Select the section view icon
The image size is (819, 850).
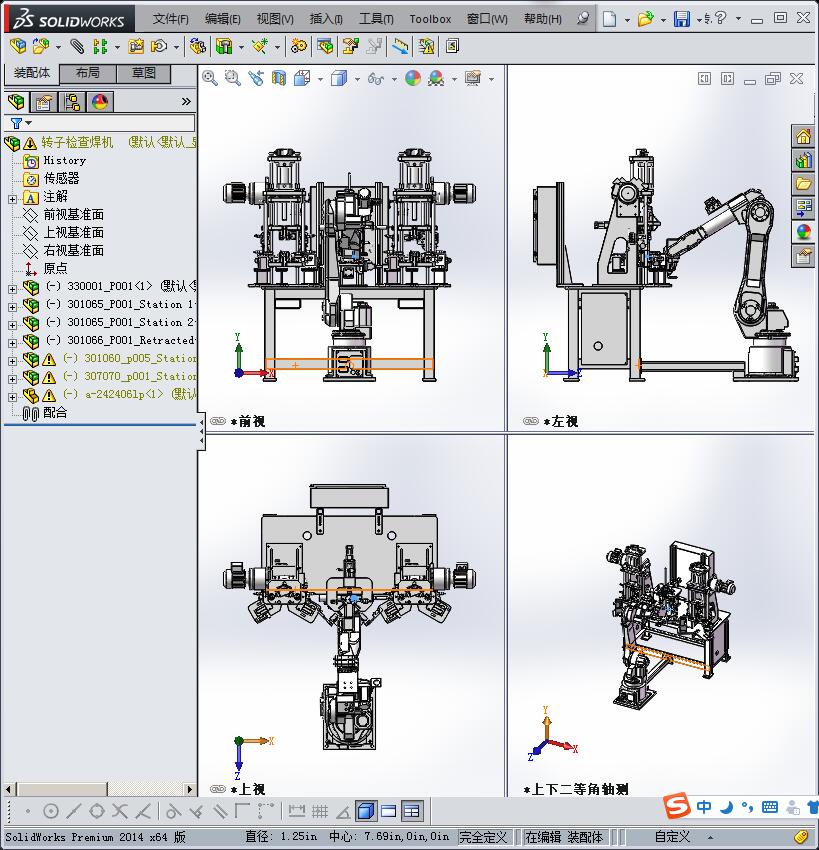coord(279,78)
